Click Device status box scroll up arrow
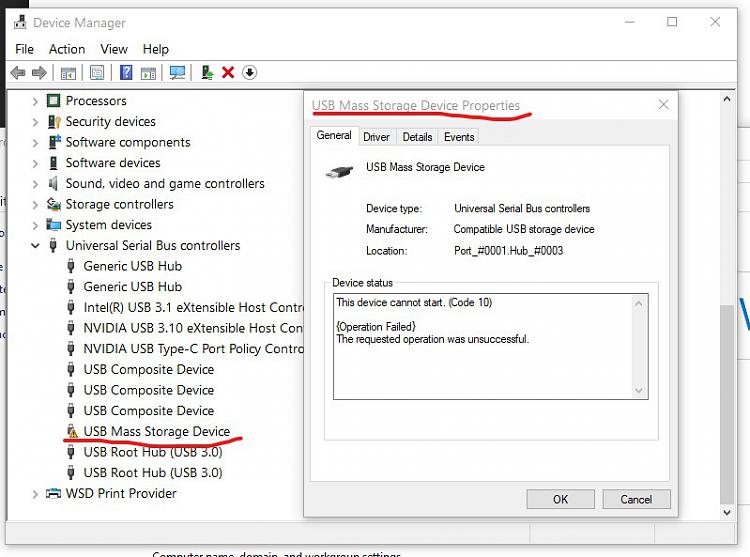 coord(639,303)
